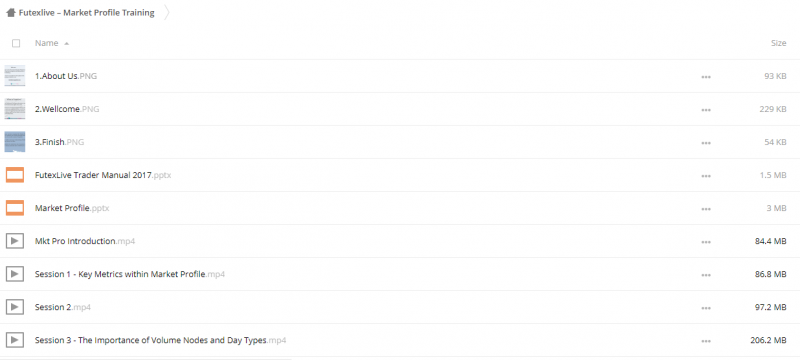
Task: Click the play icon for Session 1 Key Metrics
Action: [x=15, y=274]
